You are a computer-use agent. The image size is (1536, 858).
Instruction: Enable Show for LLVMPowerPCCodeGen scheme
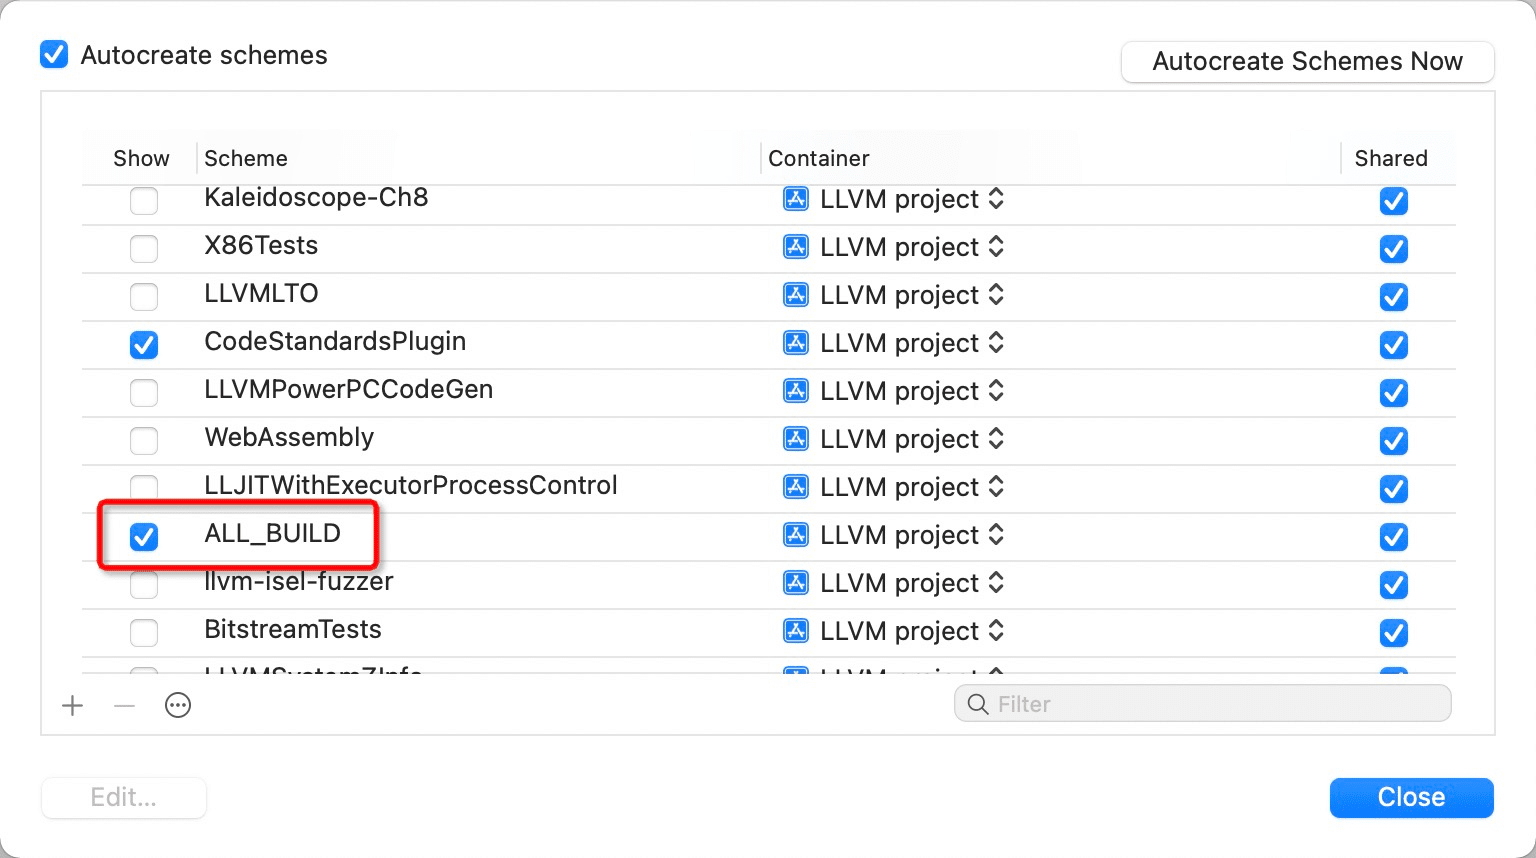pos(144,393)
